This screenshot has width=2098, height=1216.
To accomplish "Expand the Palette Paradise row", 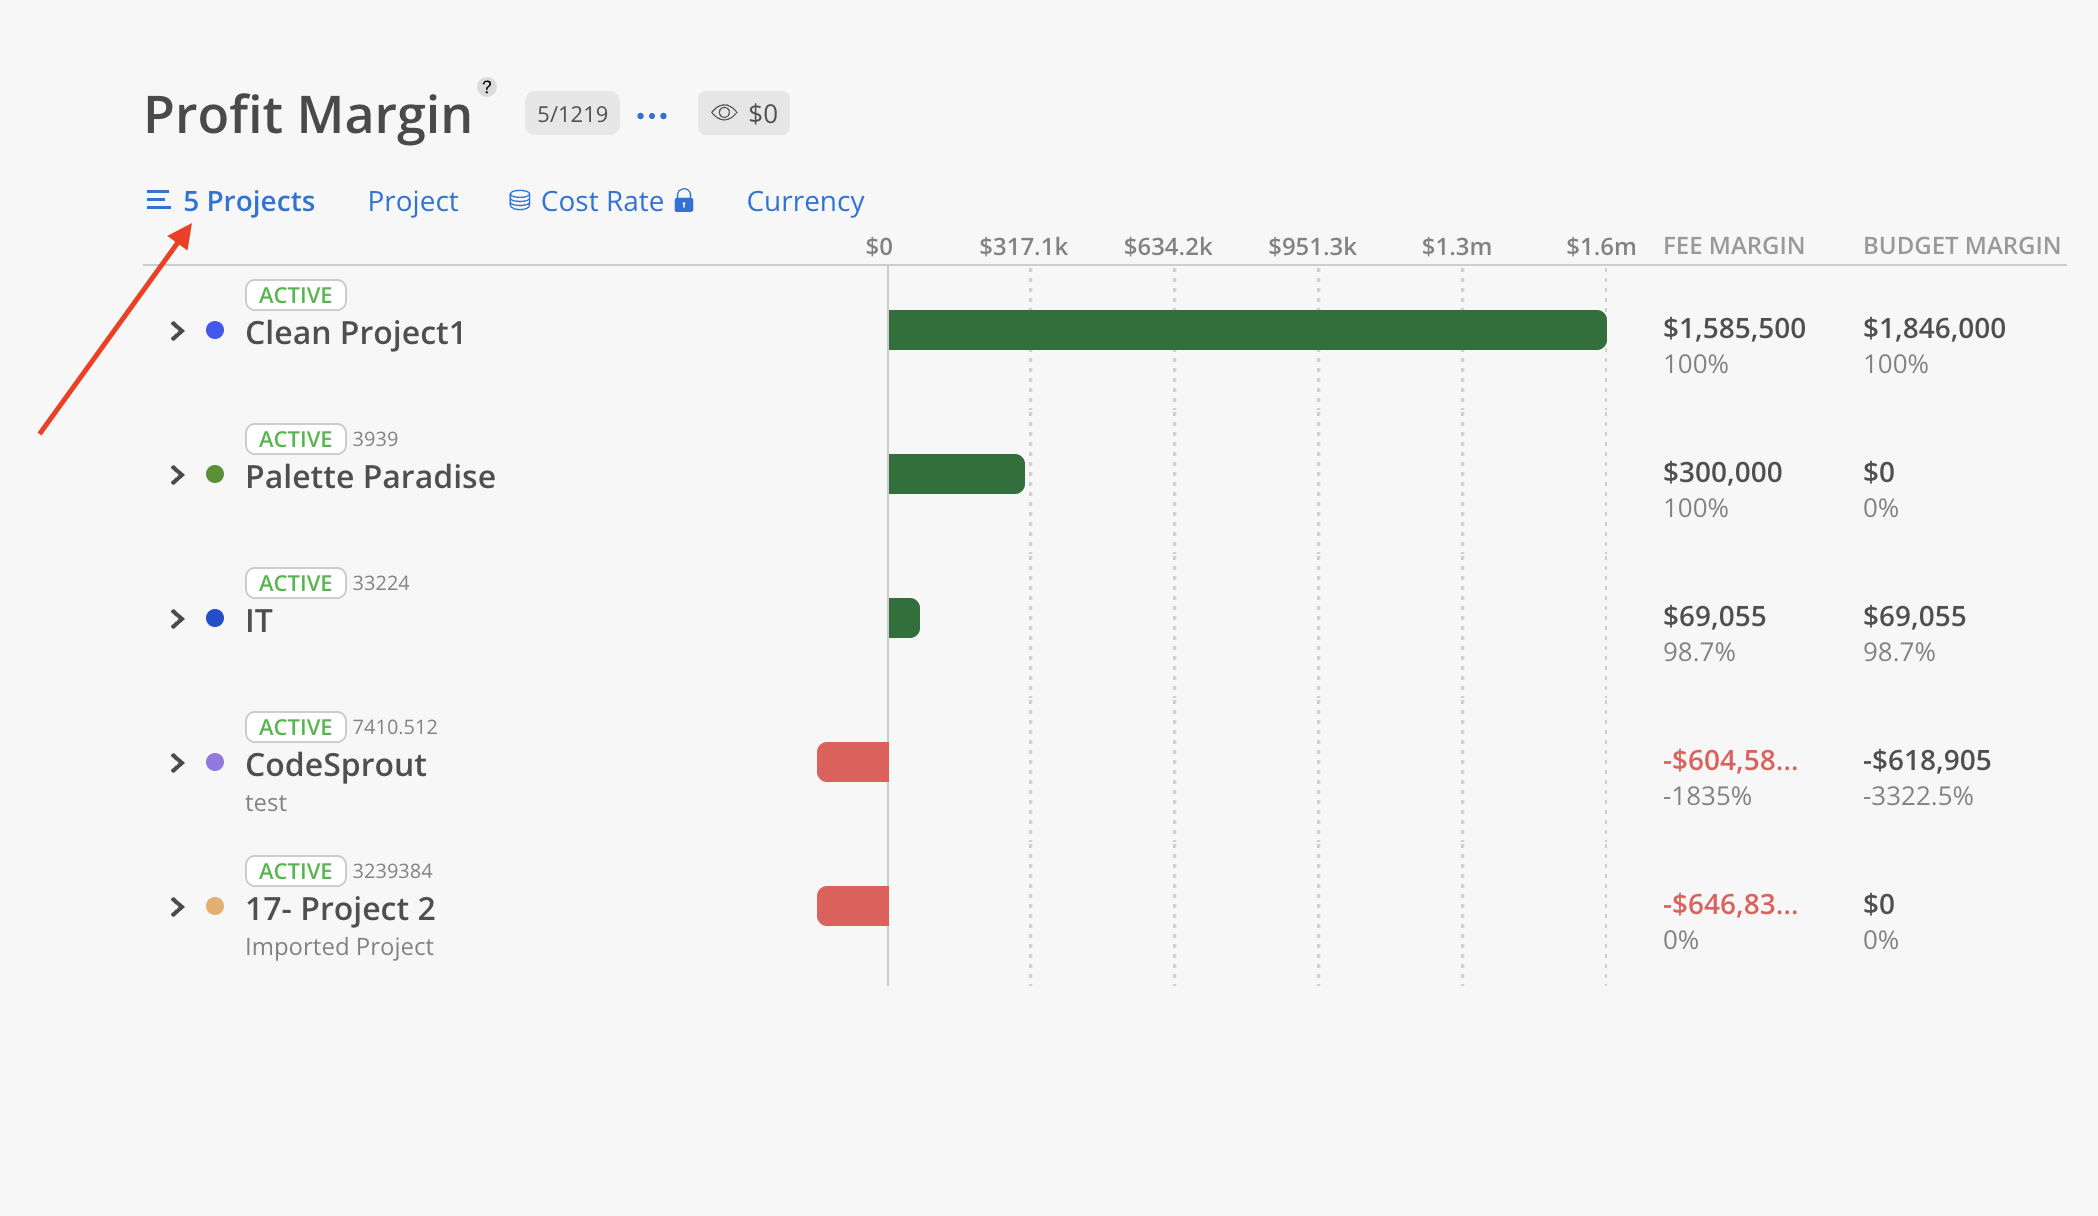I will (177, 475).
